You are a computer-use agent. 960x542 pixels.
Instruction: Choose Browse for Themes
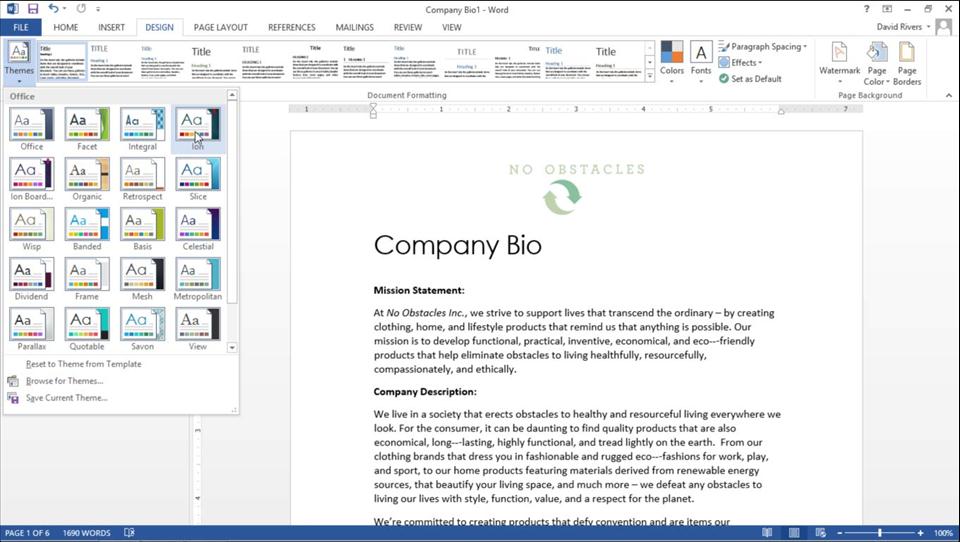click(x=64, y=381)
